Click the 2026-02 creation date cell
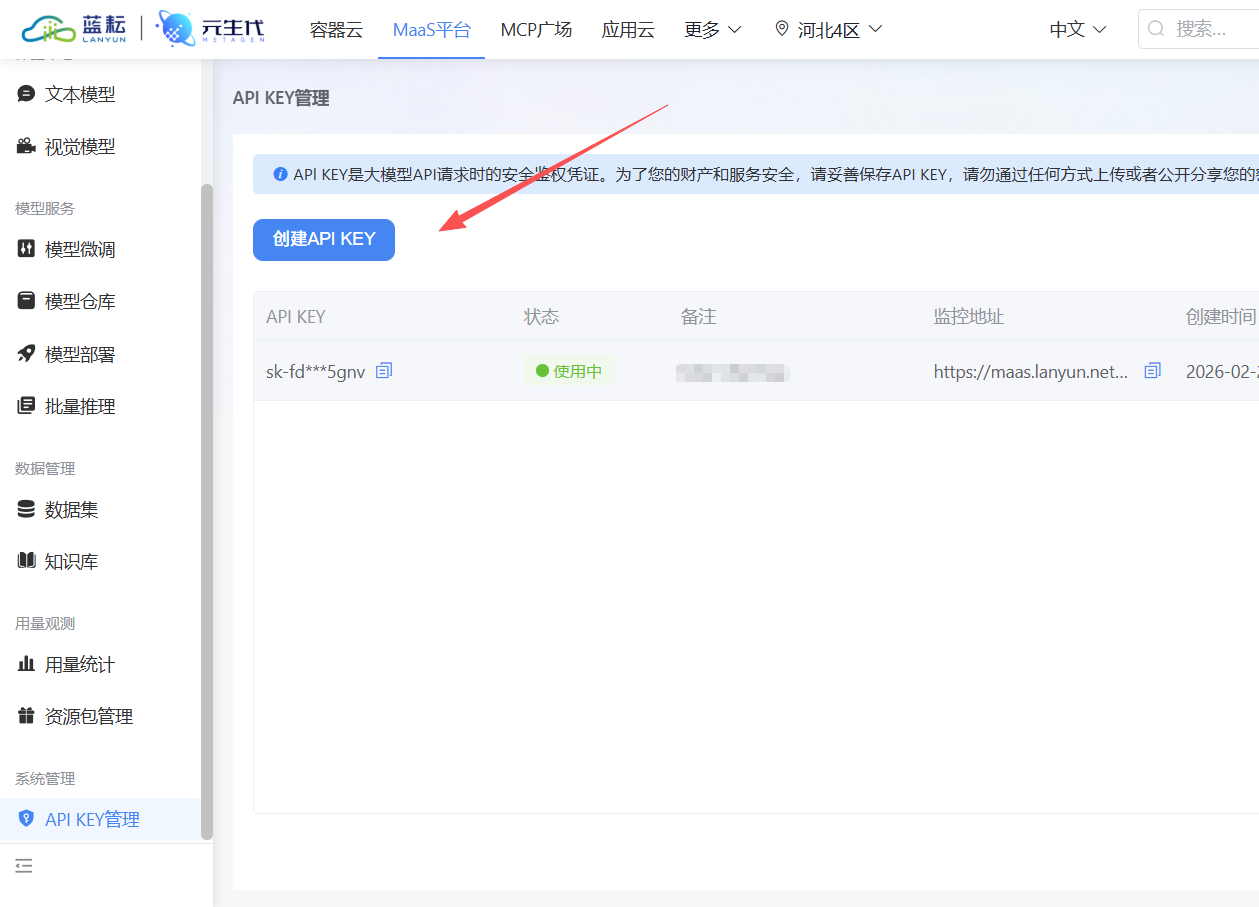 [1222, 371]
